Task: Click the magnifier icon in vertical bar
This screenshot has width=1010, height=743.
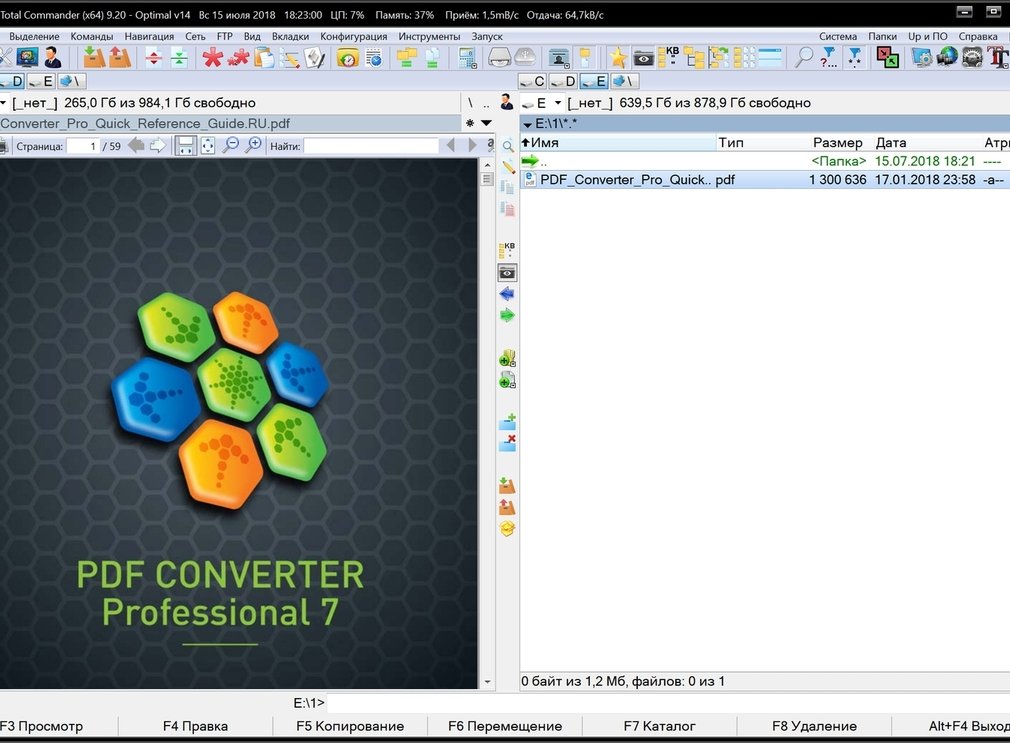Action: coord(508,146)
